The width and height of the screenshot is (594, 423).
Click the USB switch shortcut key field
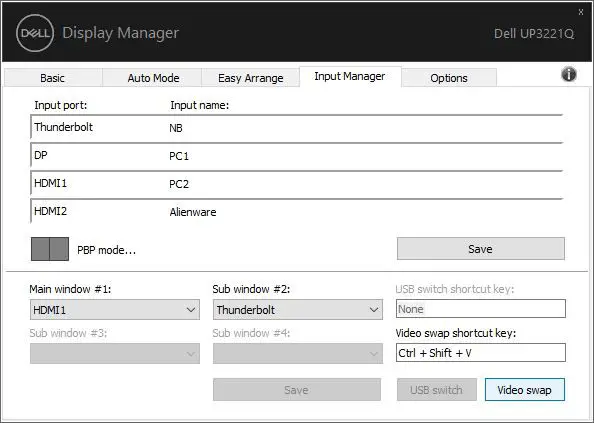coord(481,309)
